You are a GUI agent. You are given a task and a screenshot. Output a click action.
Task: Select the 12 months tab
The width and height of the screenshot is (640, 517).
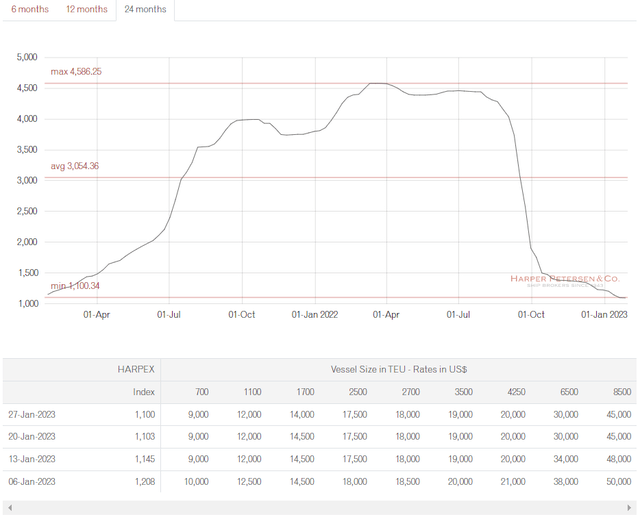[x=87, y=9]
